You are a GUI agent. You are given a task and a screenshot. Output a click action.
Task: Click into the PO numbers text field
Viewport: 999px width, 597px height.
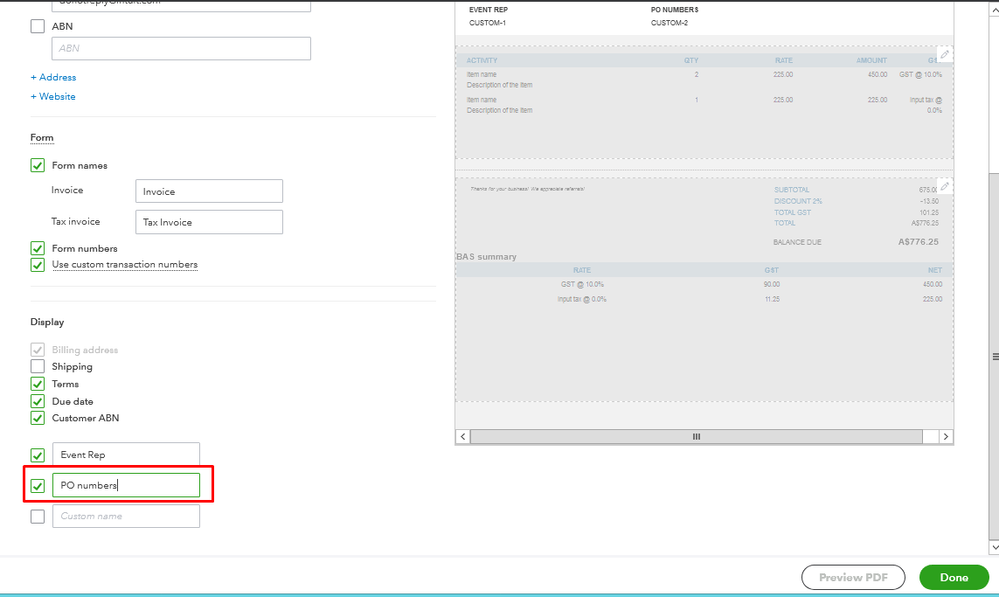pos(126,486)
